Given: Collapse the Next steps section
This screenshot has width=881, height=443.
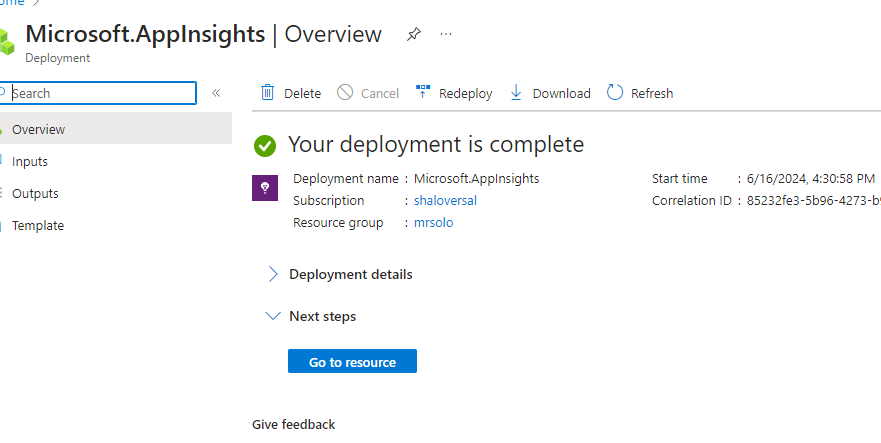Looking at the screenshot, I should pyautogui.click(x=273, y=316).
